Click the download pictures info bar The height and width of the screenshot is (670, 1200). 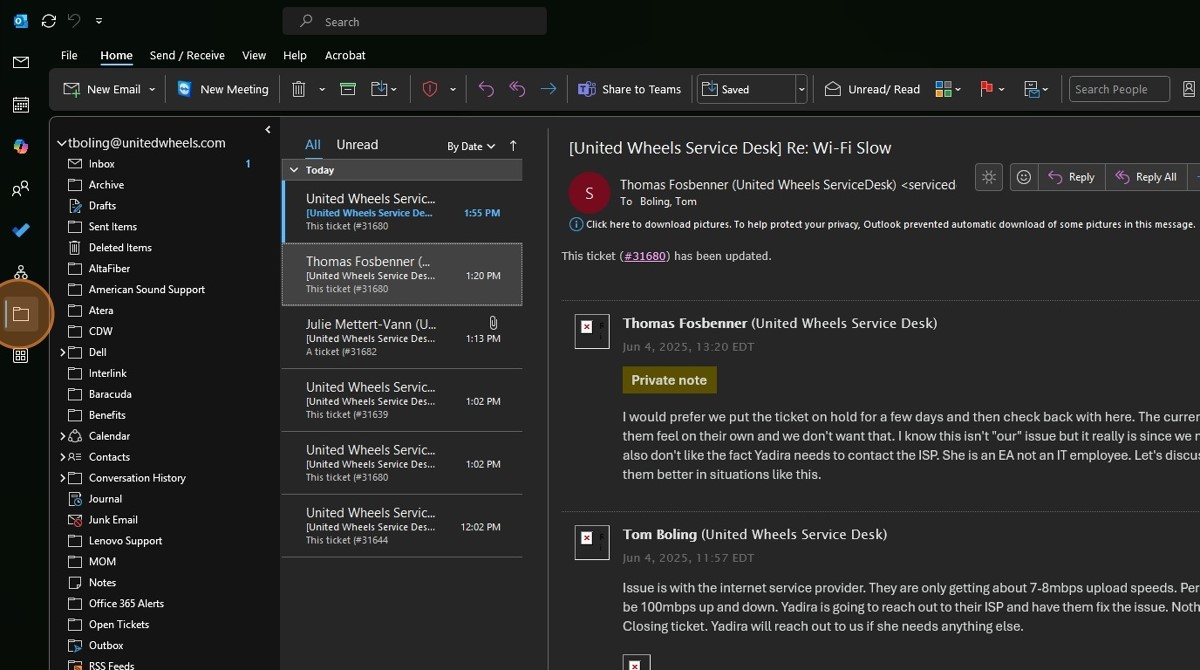coord(883,224)
